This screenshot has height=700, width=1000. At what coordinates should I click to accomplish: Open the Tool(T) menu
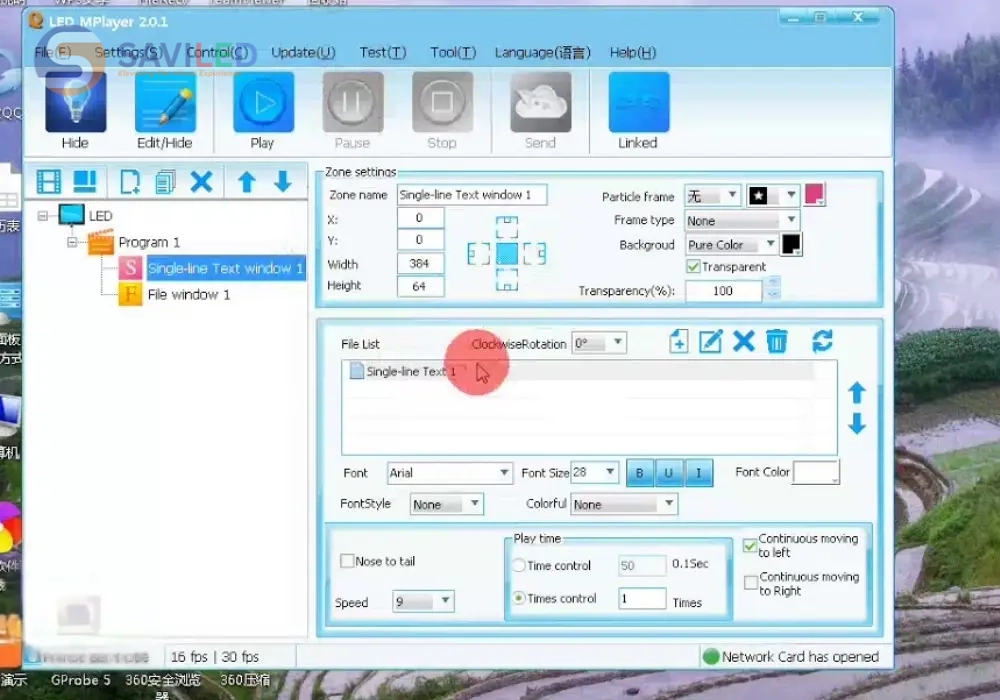(x=453, y=52)
